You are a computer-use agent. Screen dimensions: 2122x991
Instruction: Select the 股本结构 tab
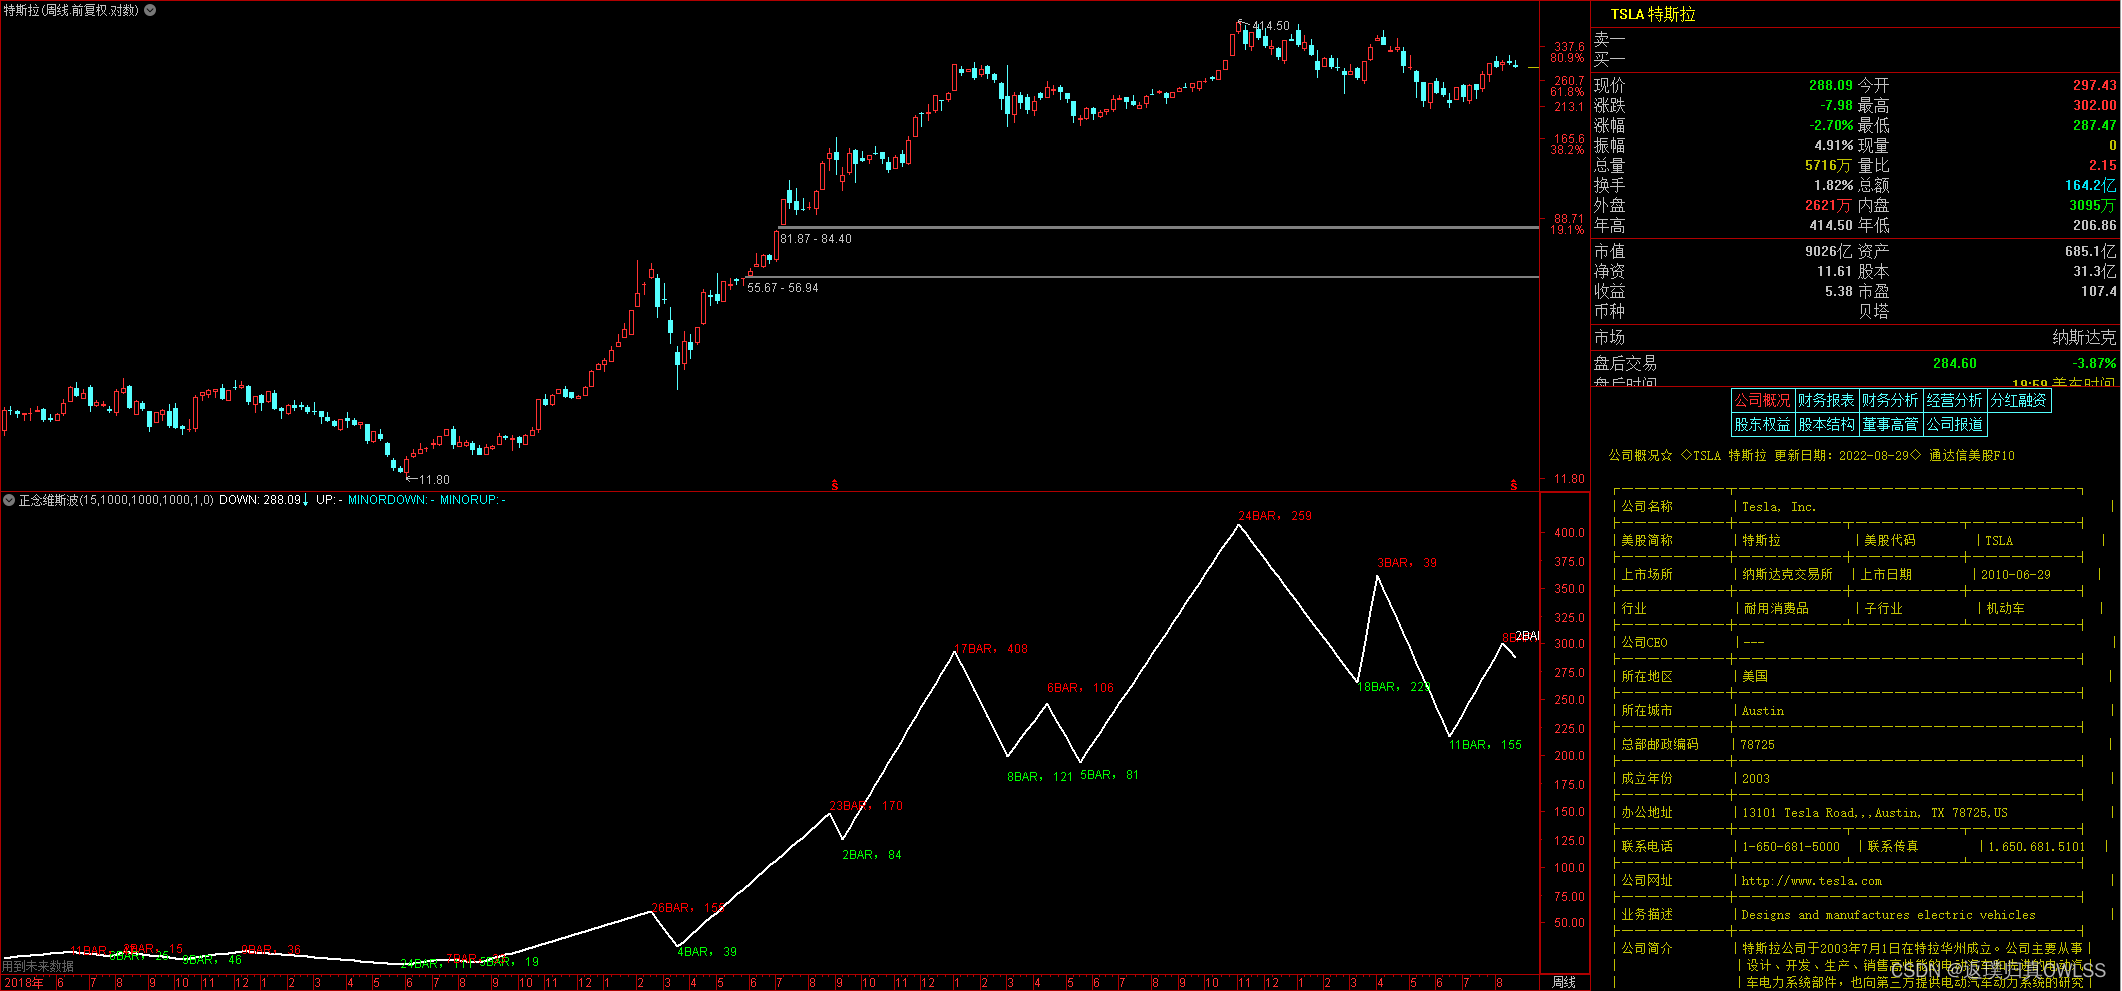point(1826,424)
